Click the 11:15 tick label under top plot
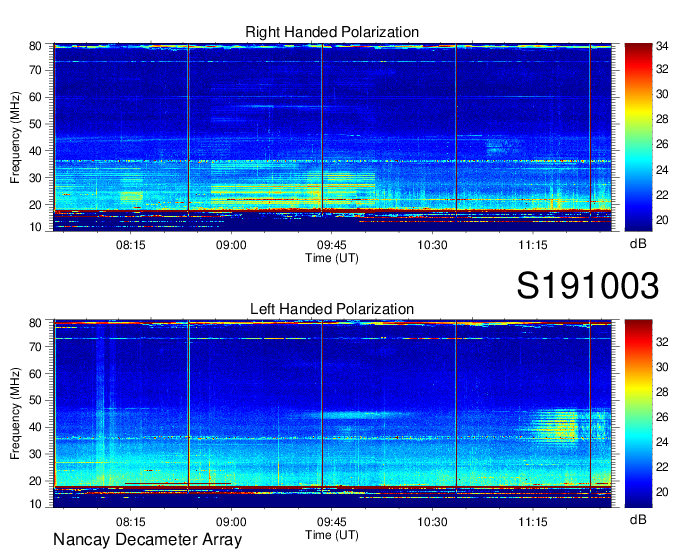The height and width of the screenshot is (552, 680). pyautogui.click(x=533, y=245)
